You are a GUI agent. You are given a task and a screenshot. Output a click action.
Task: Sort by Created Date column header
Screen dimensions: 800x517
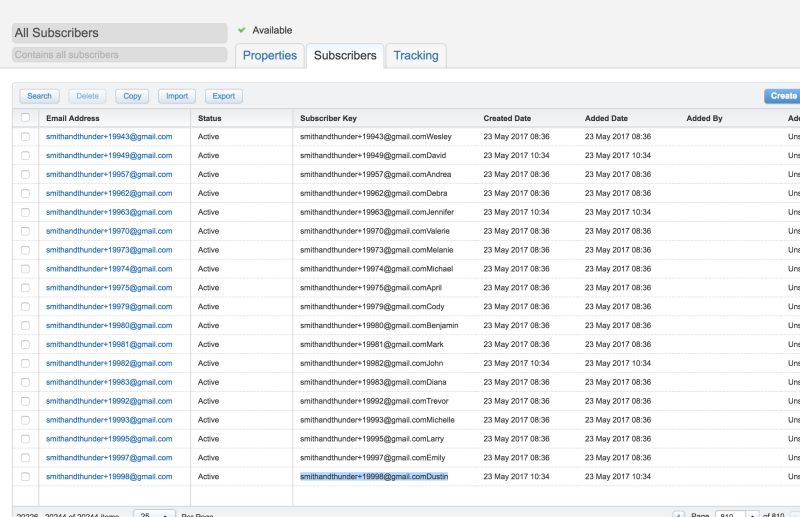tap(507, 118)
